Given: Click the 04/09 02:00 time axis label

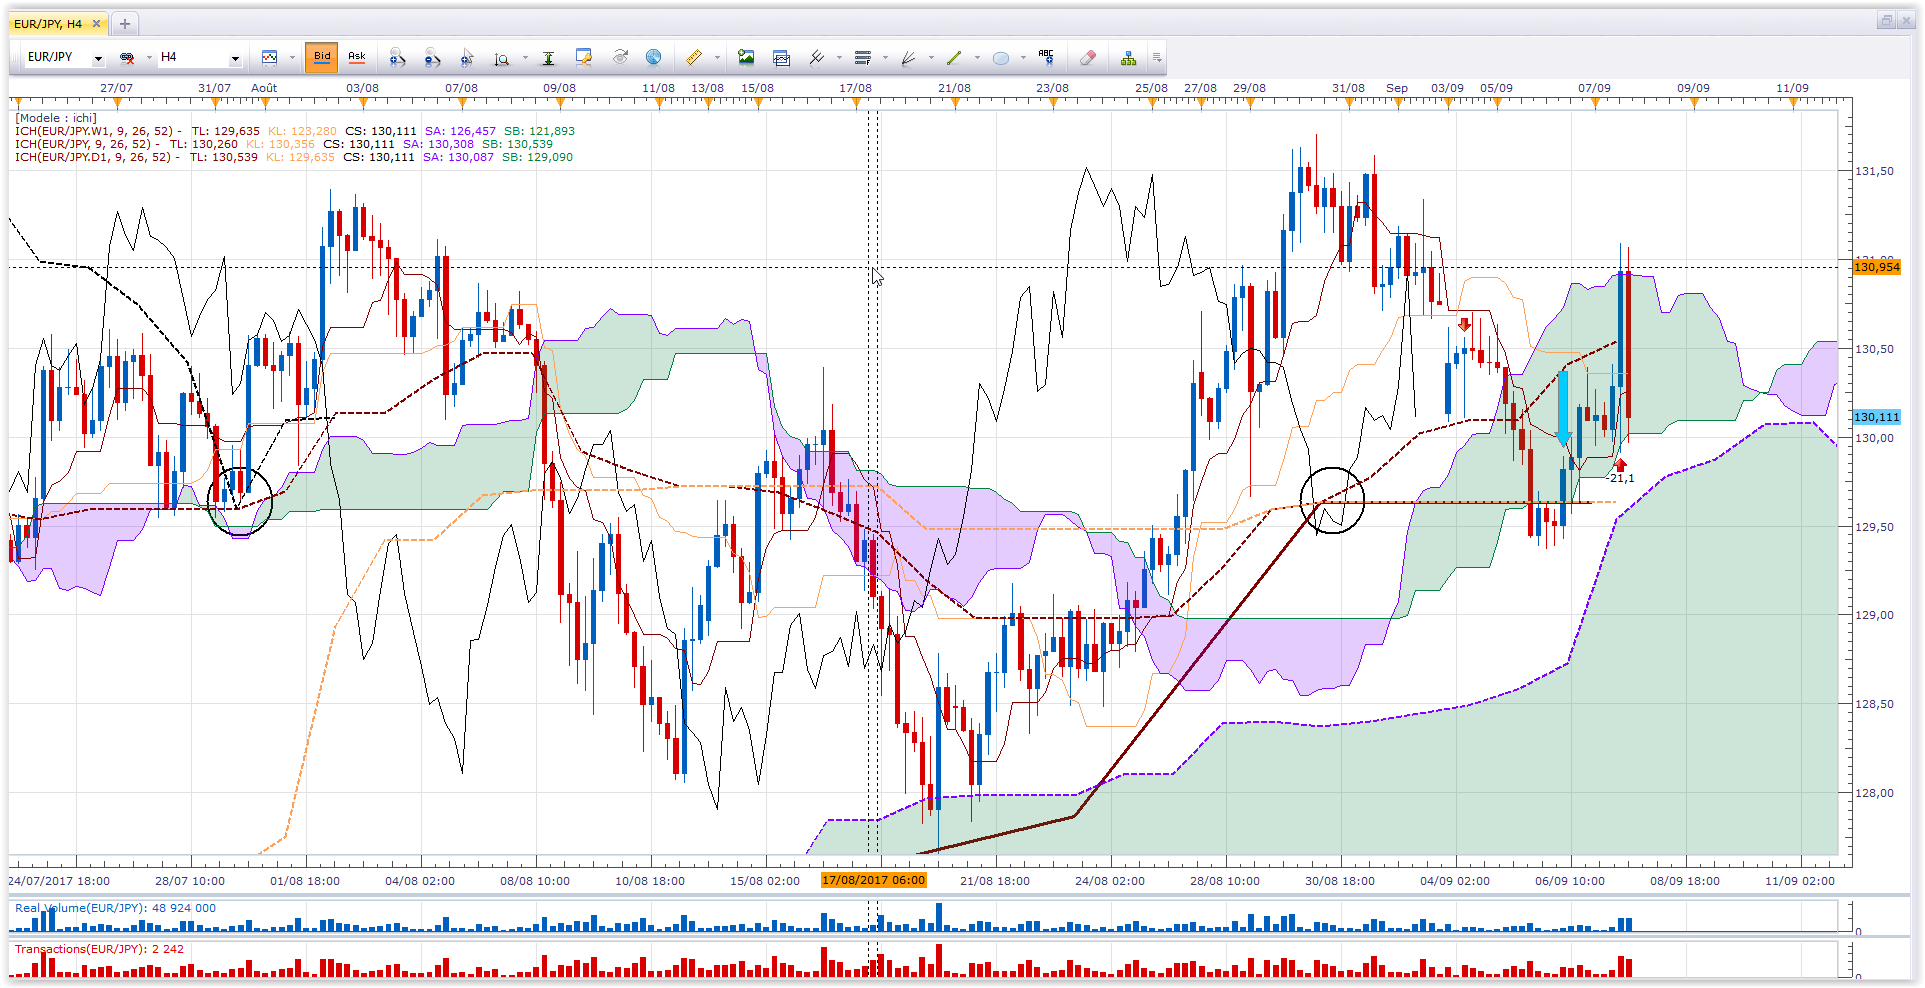Looking at the screenshot, I should point(1455,881).
